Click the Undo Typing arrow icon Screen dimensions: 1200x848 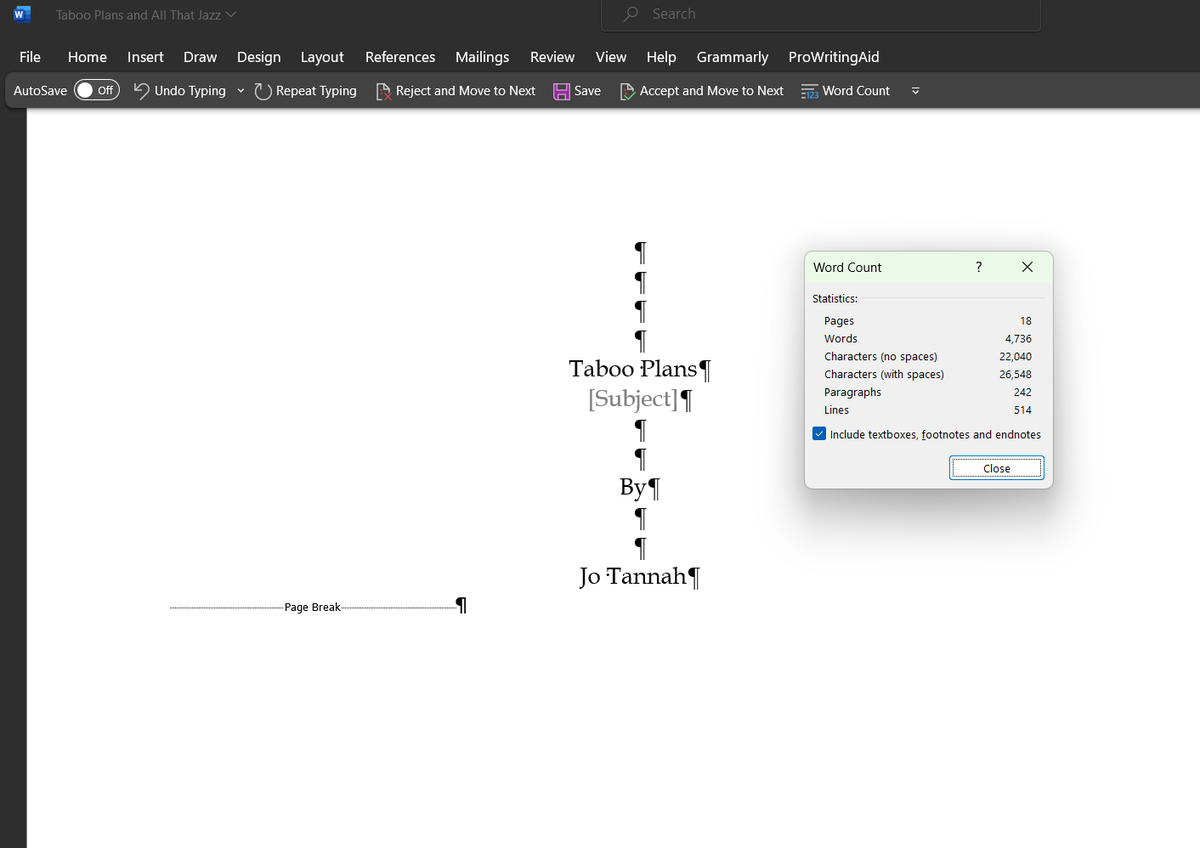click(142, 91)
